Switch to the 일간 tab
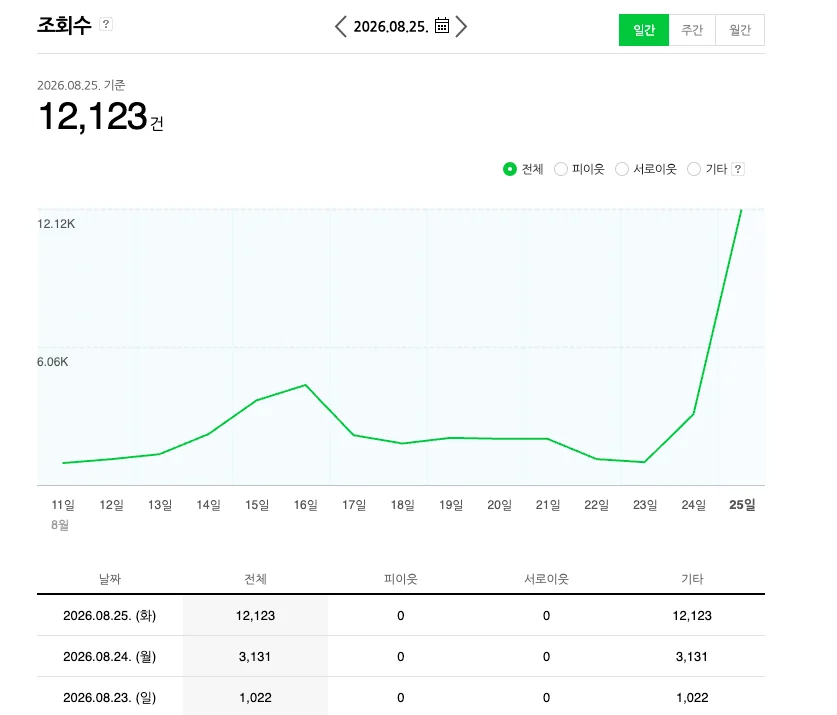837x715 pixels. tap(644, 30)
